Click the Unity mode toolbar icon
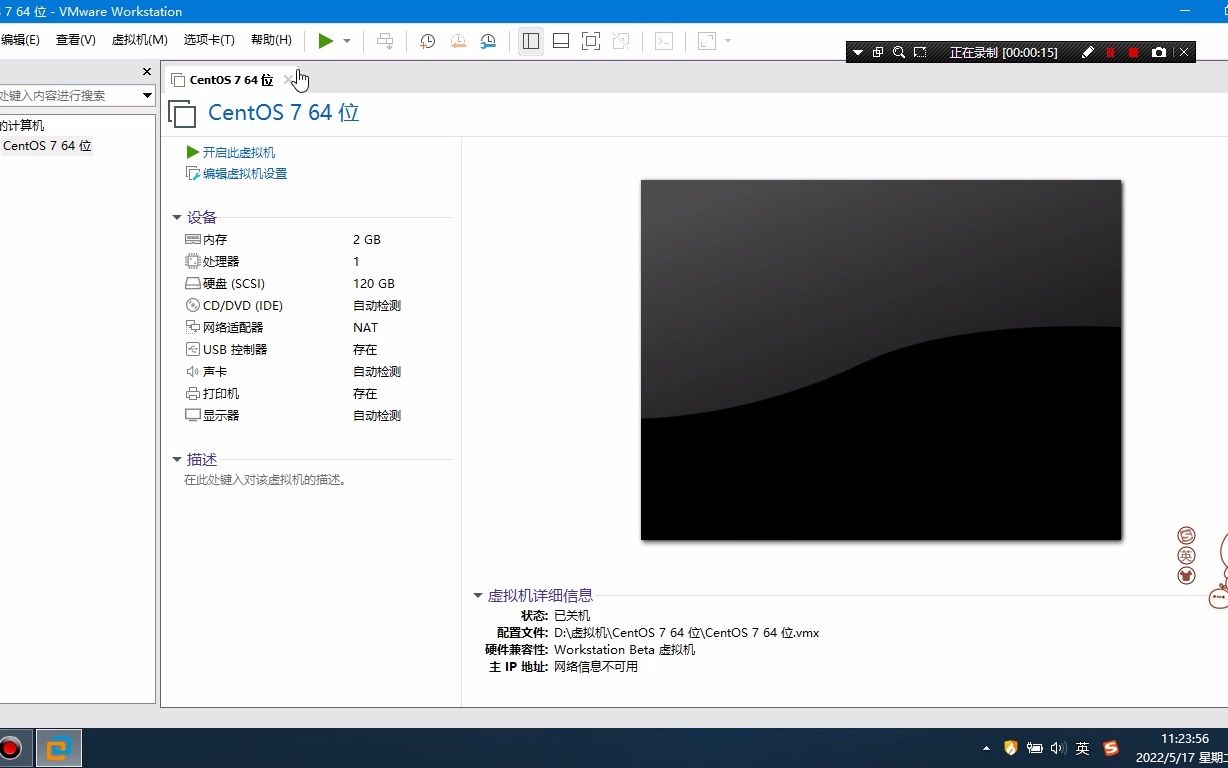This screenshot has height=768, width=1228. click(x=621, y=41)
